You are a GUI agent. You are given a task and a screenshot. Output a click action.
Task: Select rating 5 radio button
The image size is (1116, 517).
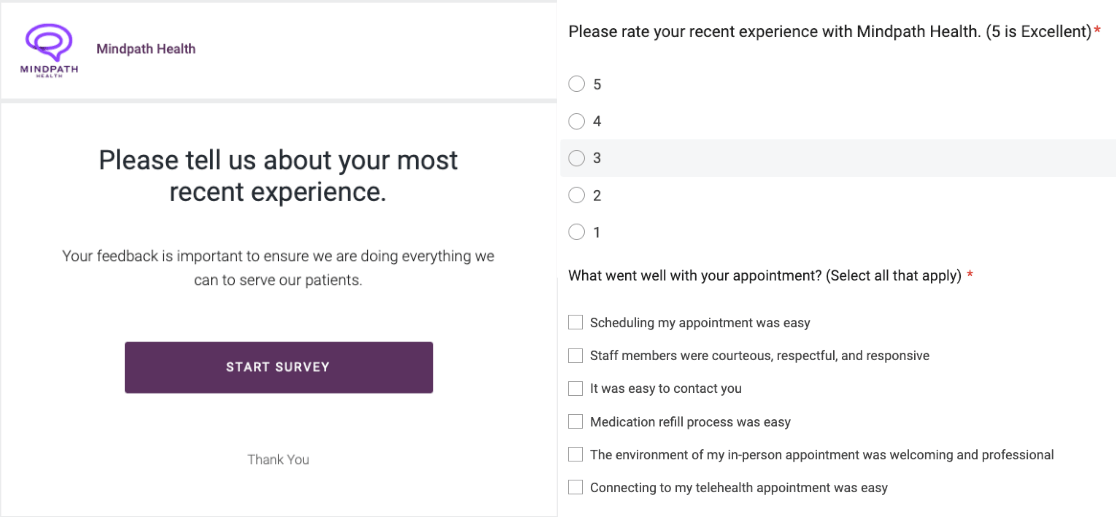point(576,84)
